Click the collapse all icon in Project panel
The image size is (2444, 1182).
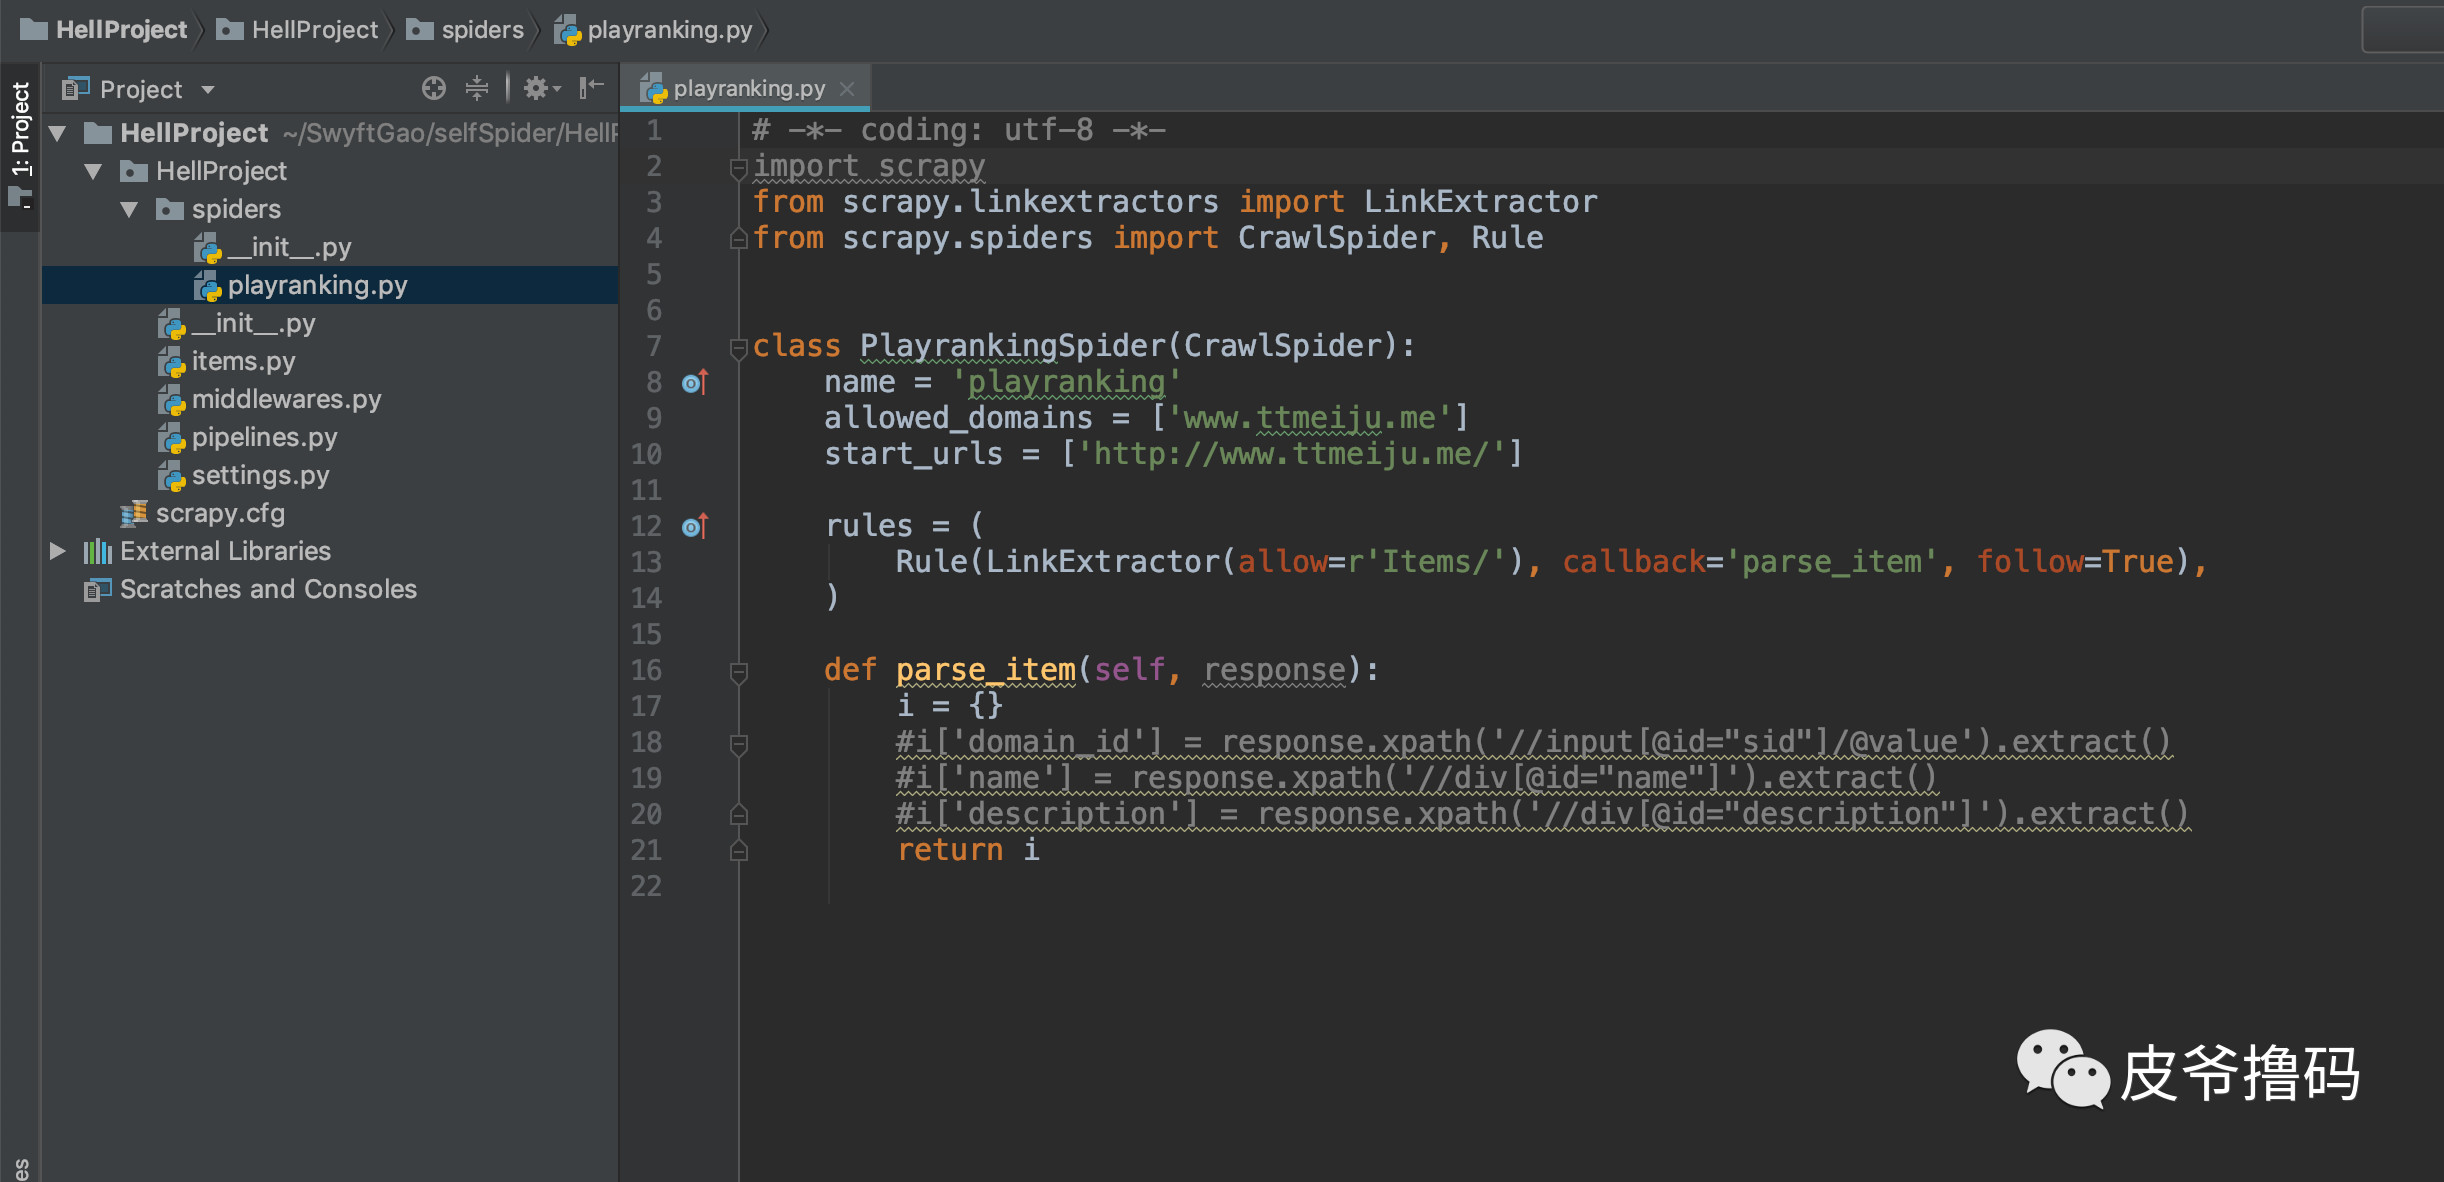click(x=477, y=89)
